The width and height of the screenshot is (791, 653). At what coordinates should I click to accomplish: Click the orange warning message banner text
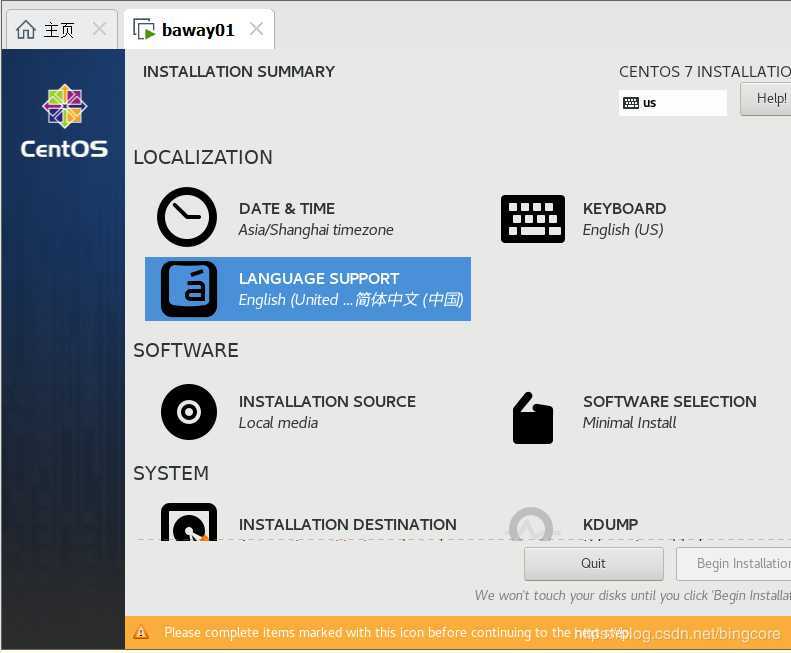click(397, 632)
